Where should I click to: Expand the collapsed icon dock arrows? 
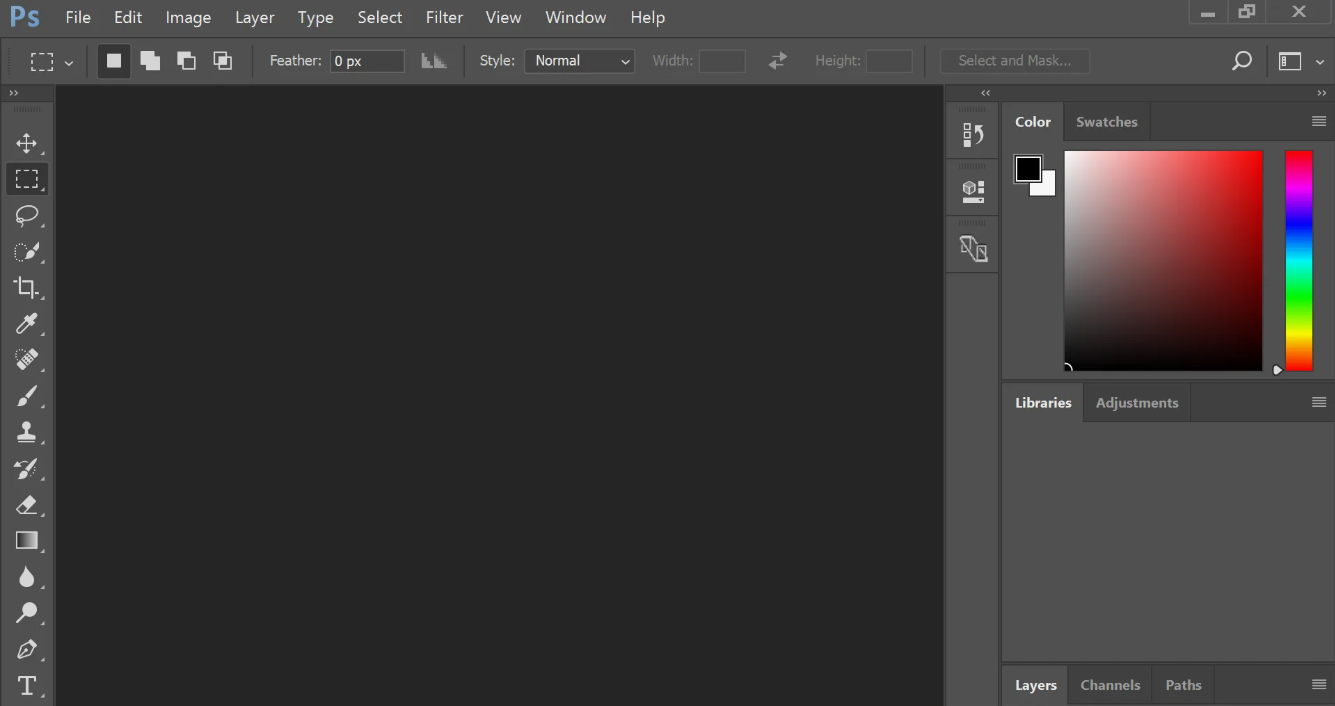pos(986,93)
